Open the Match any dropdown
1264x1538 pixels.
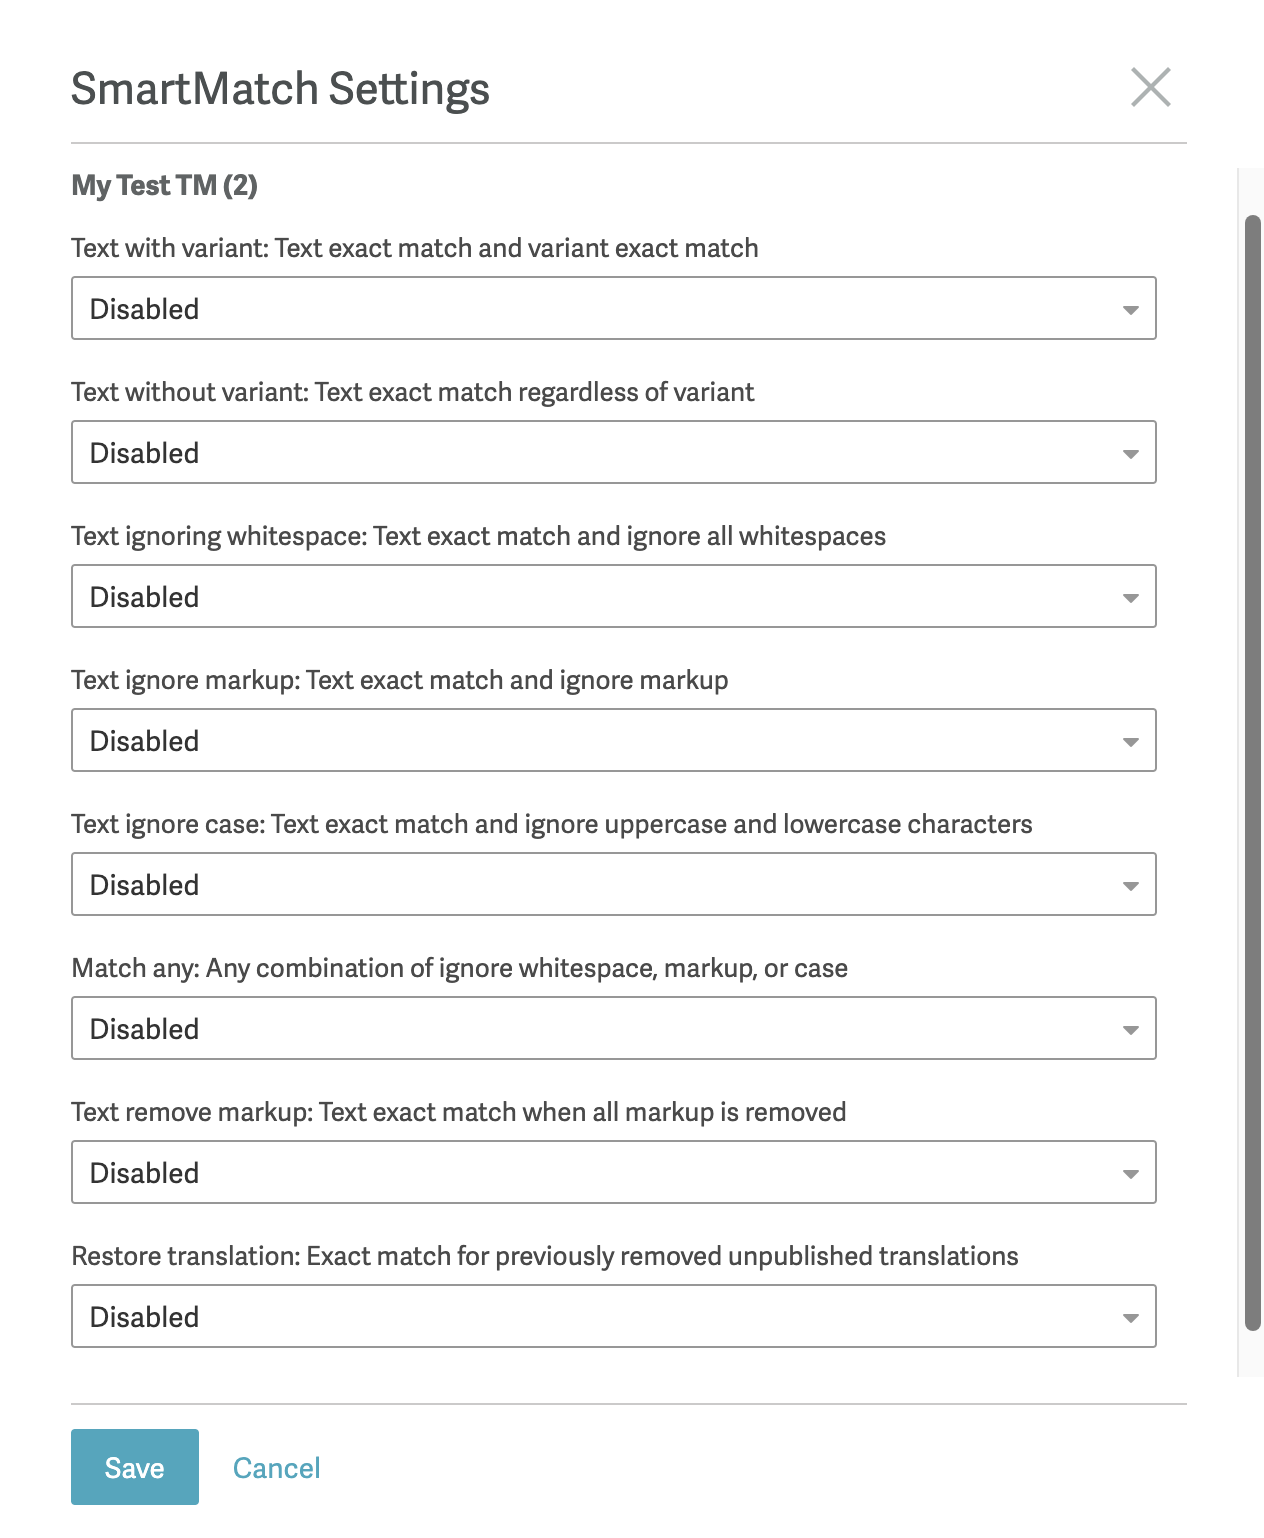614,1028
